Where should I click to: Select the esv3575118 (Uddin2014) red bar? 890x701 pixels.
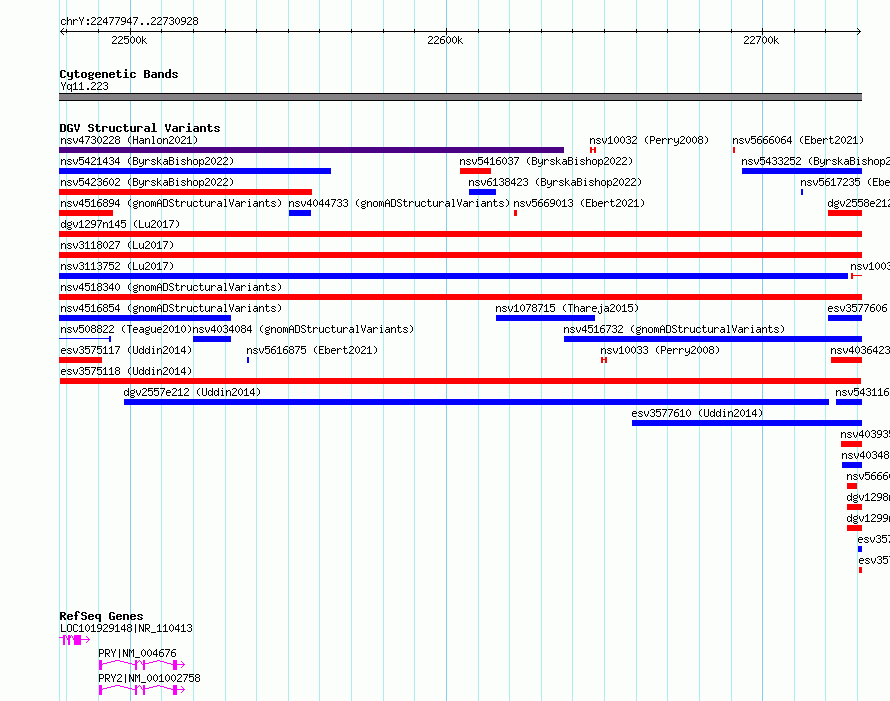click(460, 381)
